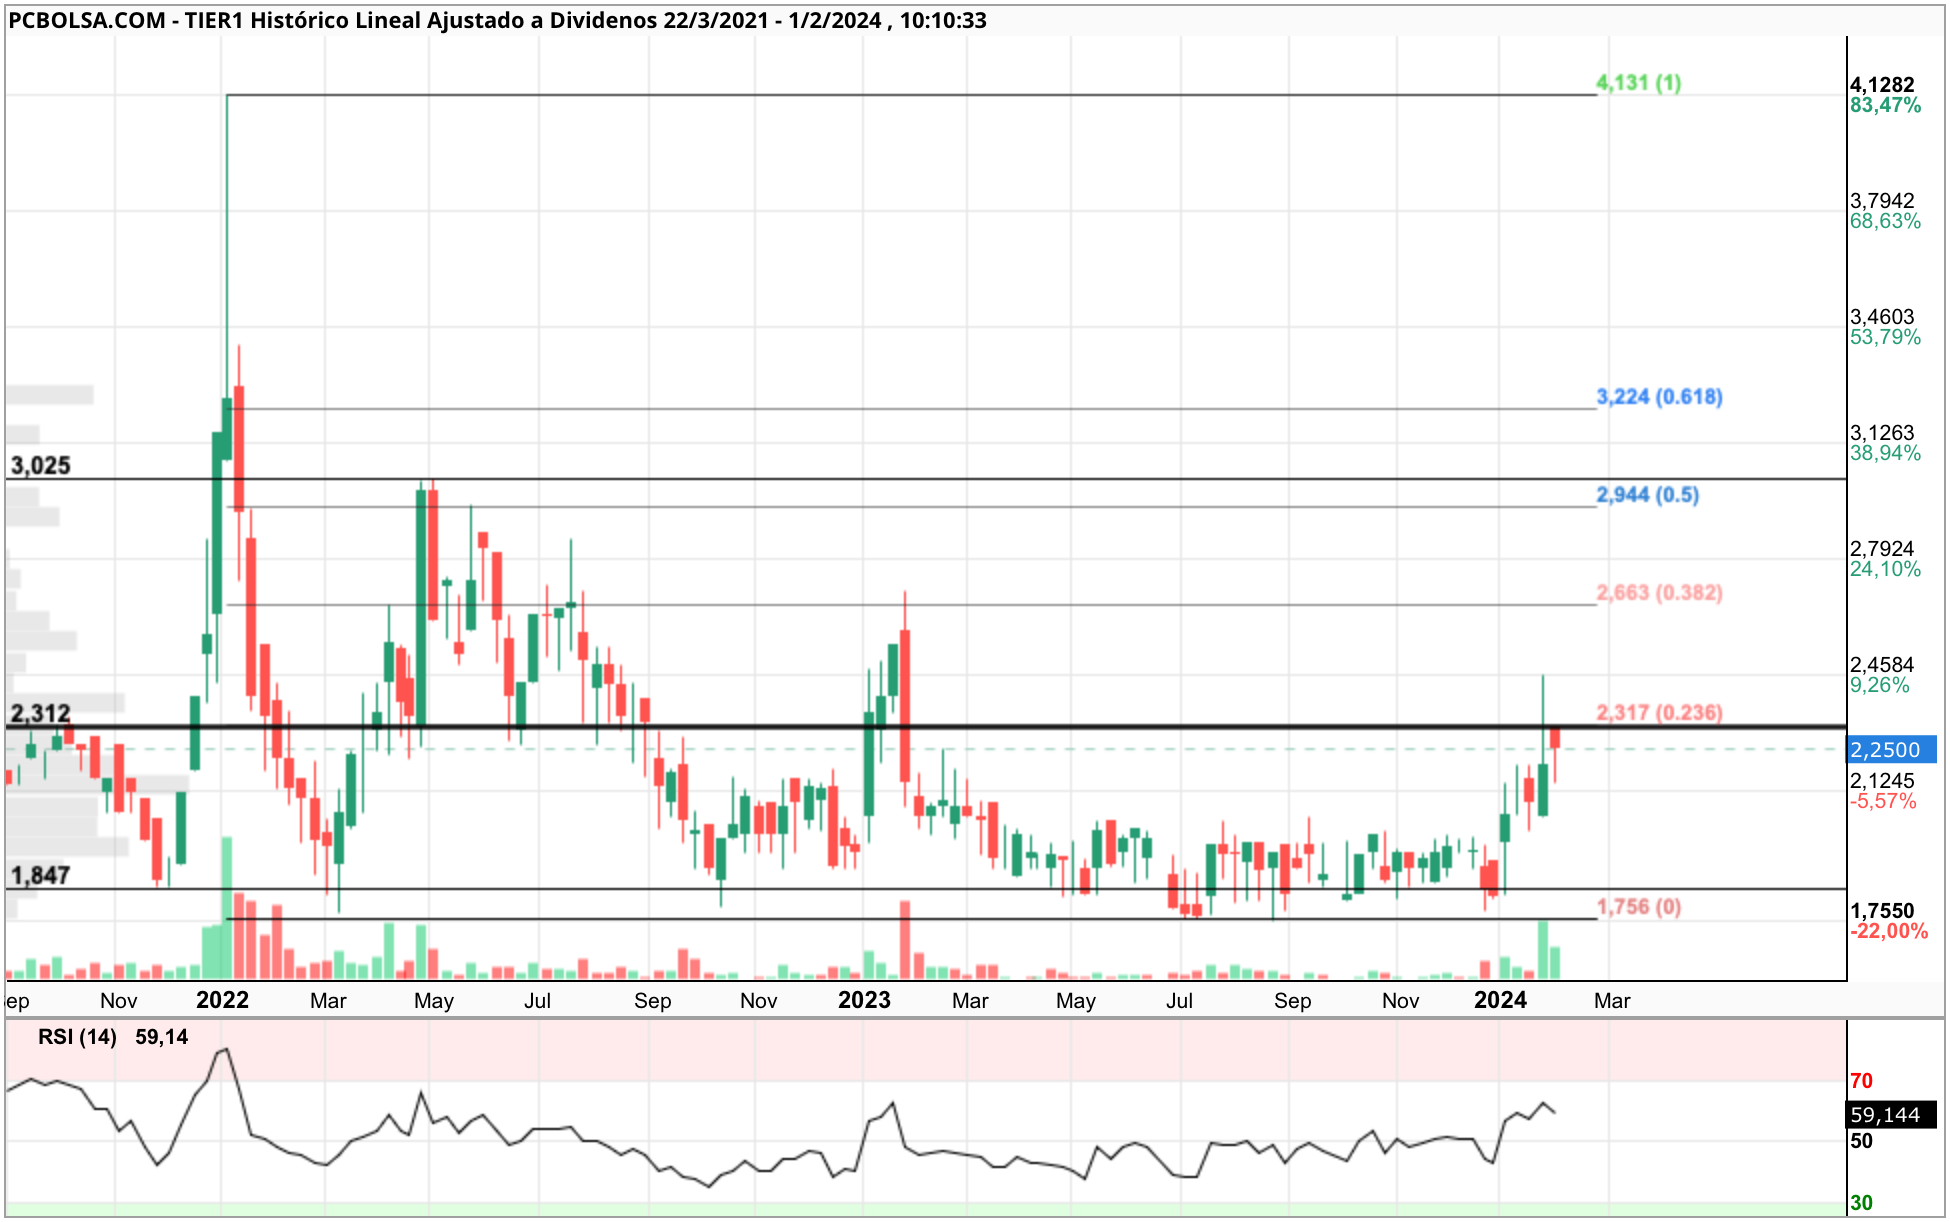Click the 24,10% axis percentage

(1885, 569)
